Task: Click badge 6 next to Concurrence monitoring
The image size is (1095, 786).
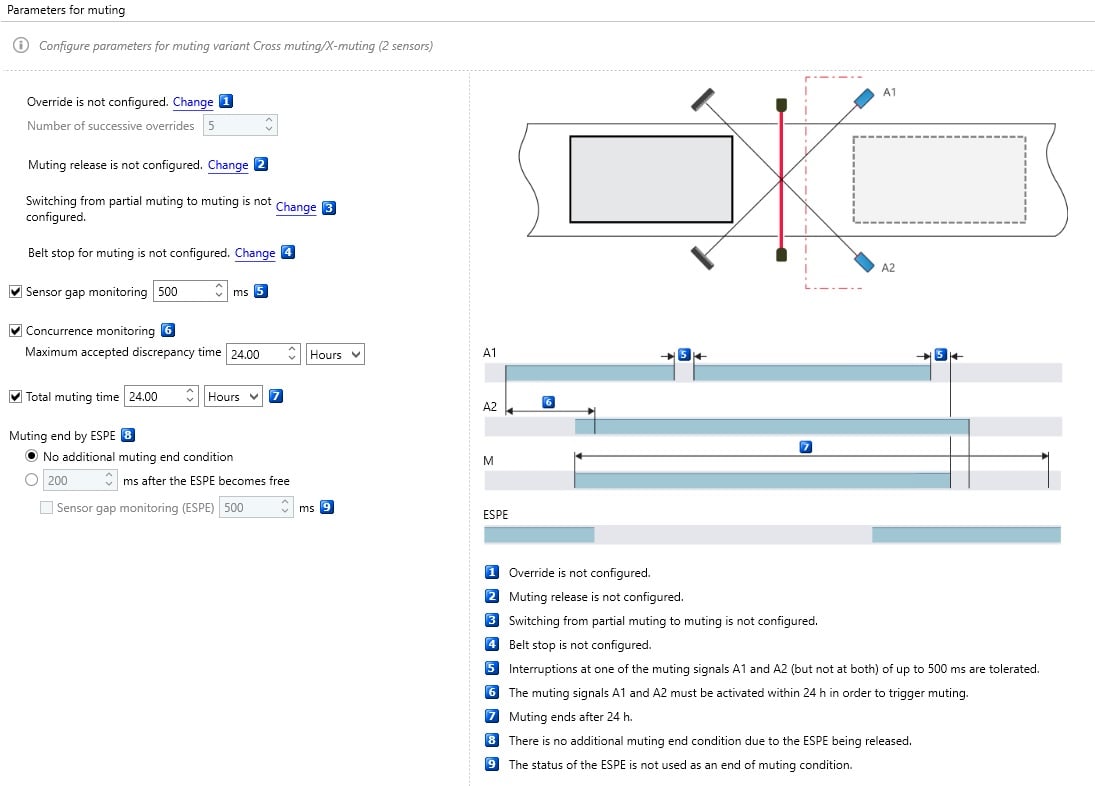Action: click(x=168, y=330)
